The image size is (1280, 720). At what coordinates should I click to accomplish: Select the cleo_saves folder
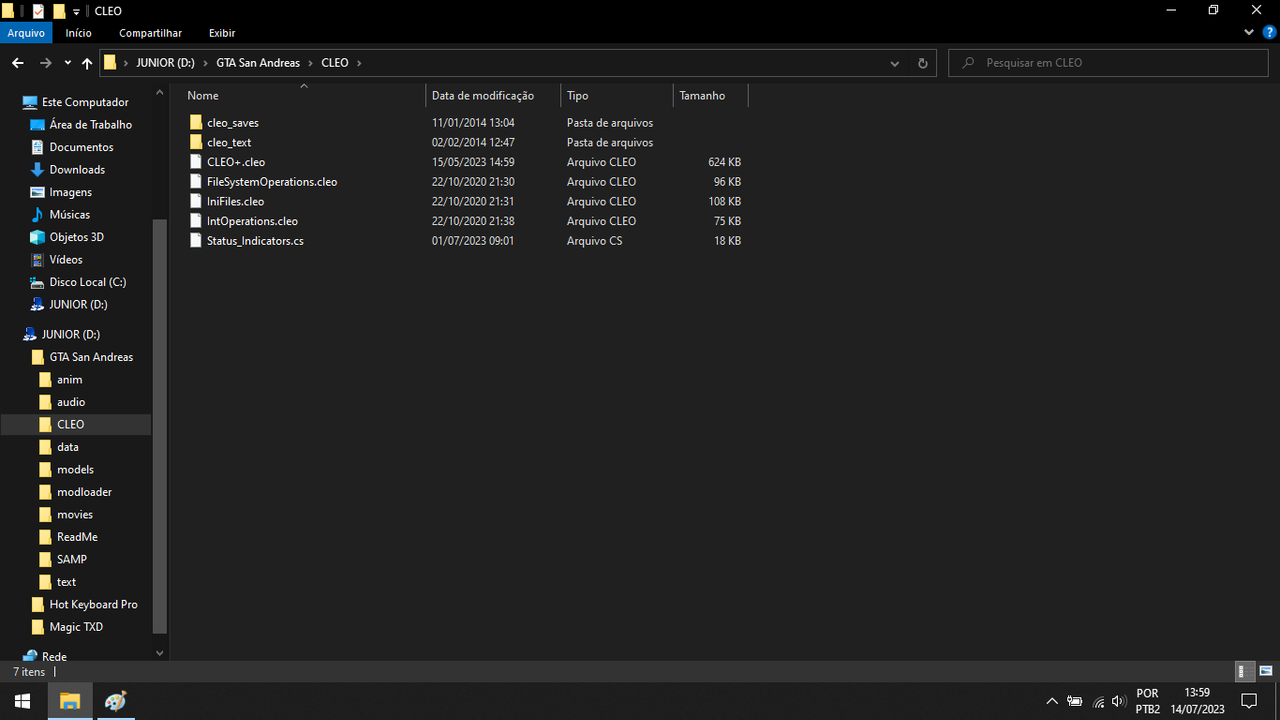pyautogui.click(x=233, y=123)
